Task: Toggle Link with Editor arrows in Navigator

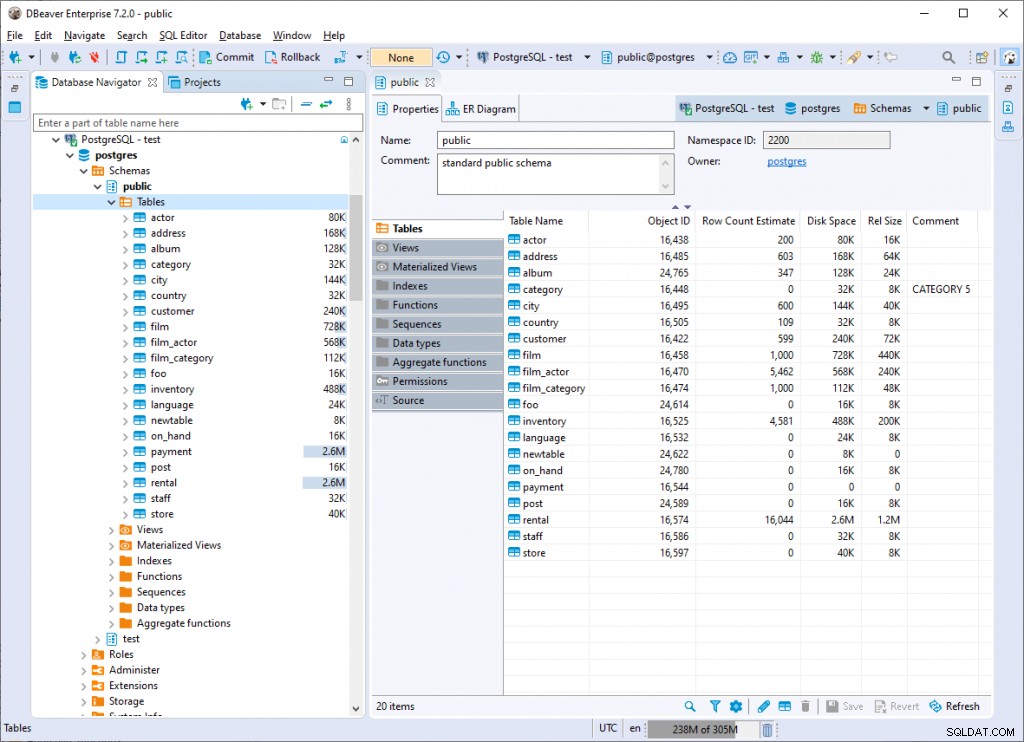Action: (x=326, y=104)
